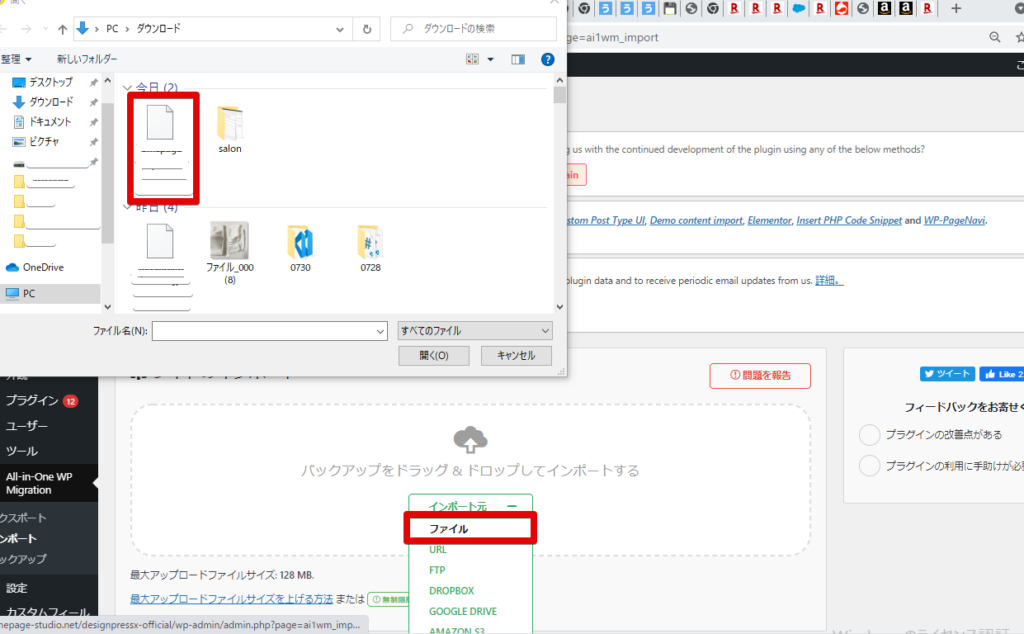Click the 問題を報告 button
This screenshot has width=1024, height=634.
[760, 375]
